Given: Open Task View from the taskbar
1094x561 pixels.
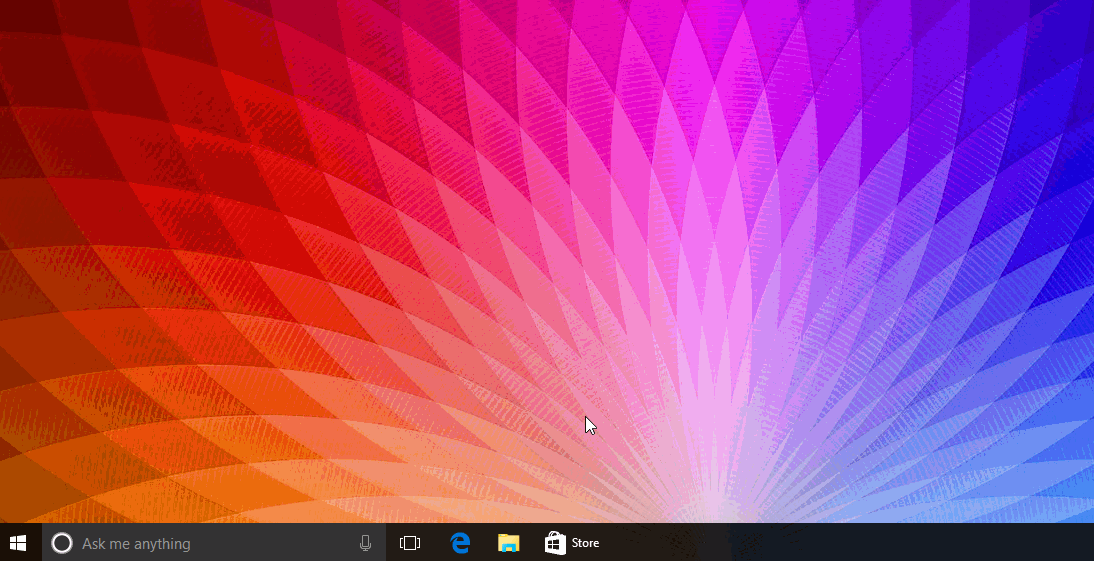Looking at the screenshot, I should pos(410,543).
